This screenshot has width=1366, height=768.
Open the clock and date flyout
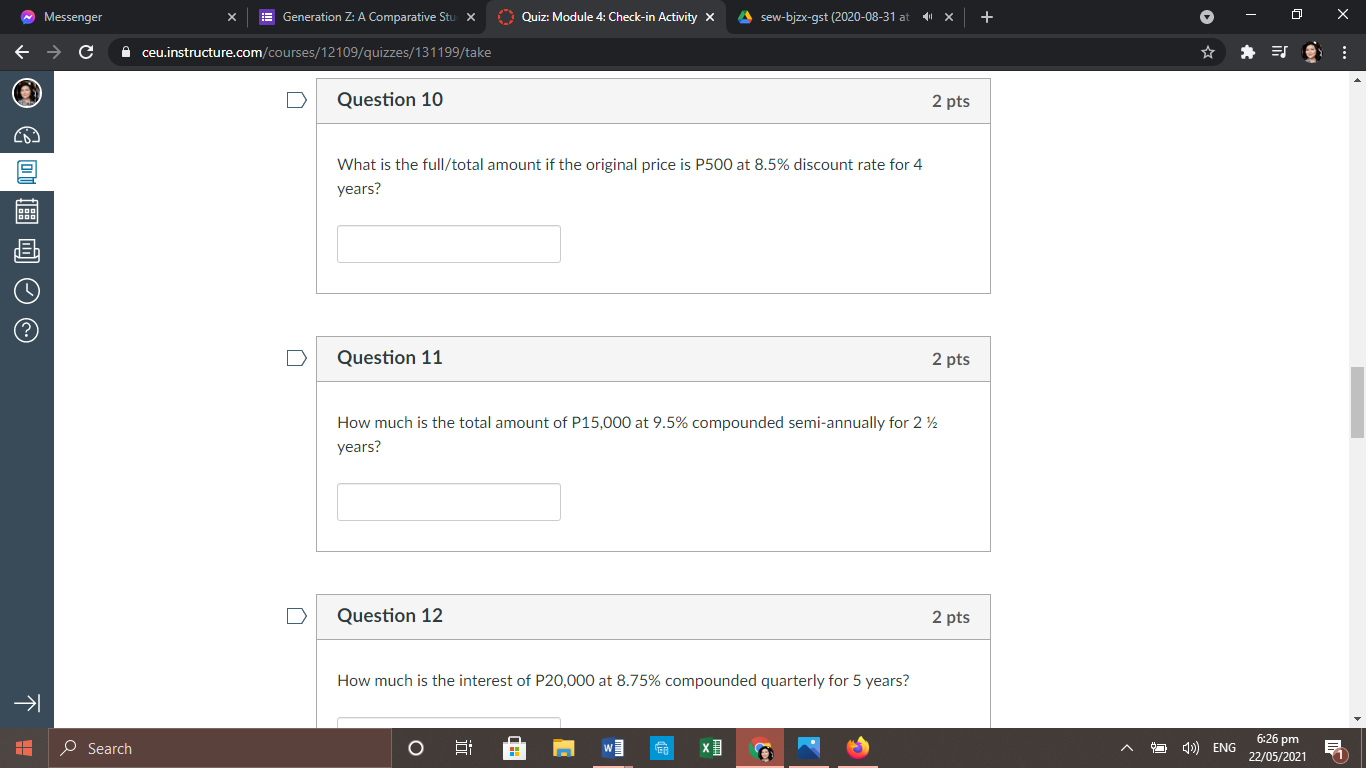pos(1277,748)
